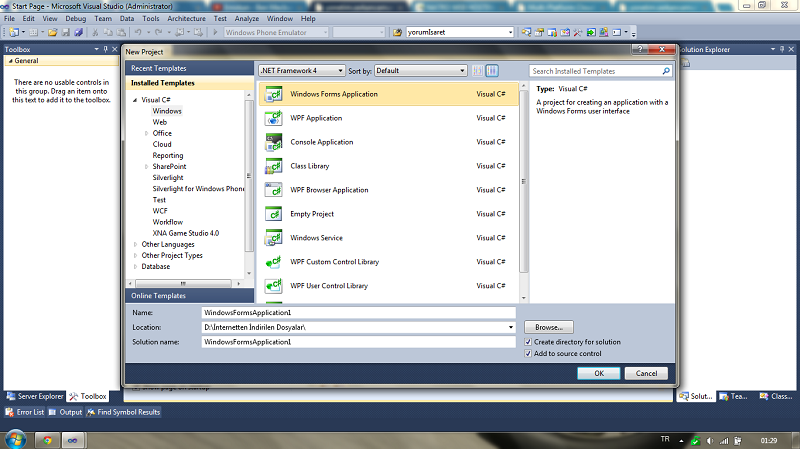This screenshot has height=449, width=800.
Task: Select the XNA Game Studio 4.0 category
Action: (186, 233)
